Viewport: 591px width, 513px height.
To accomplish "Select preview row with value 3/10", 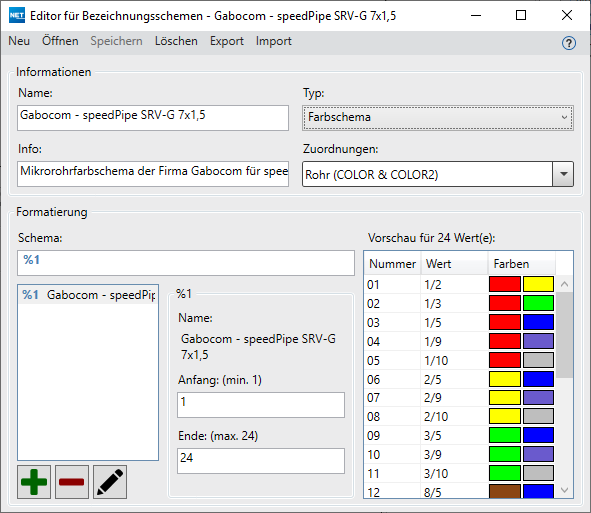I will tap(460, 473).
